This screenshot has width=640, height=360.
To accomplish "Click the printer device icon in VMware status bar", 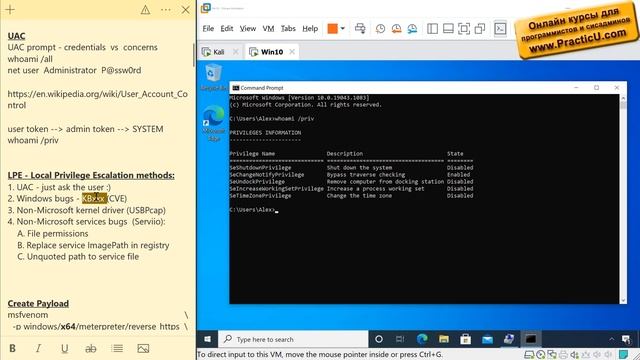I will click(563, 354).
